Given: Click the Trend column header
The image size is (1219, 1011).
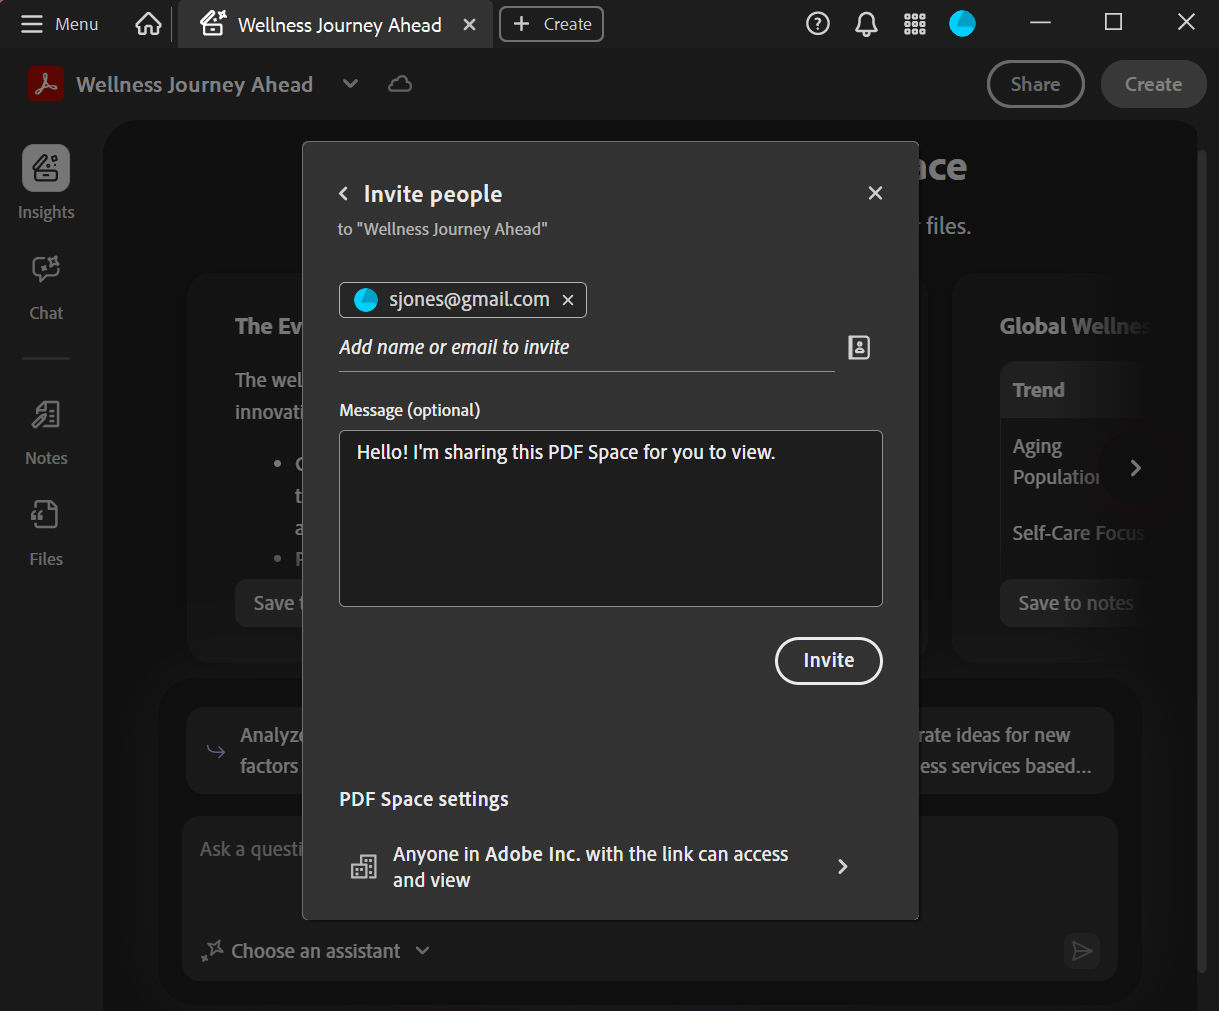Looking at the screenshot, I should pos(1038,390).
